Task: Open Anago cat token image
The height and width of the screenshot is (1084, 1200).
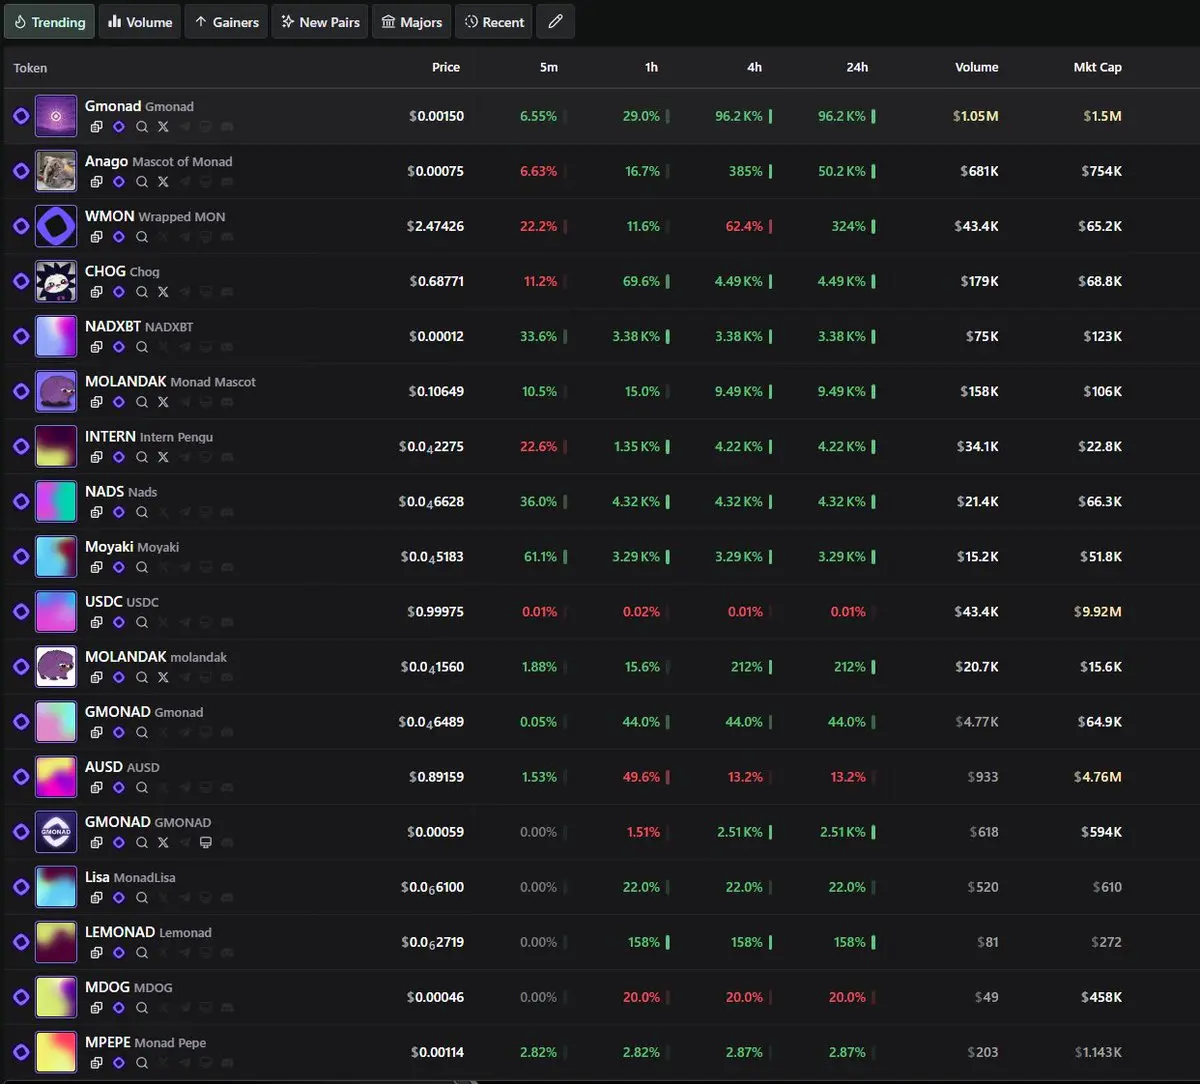Action: (x=56, y=171)
